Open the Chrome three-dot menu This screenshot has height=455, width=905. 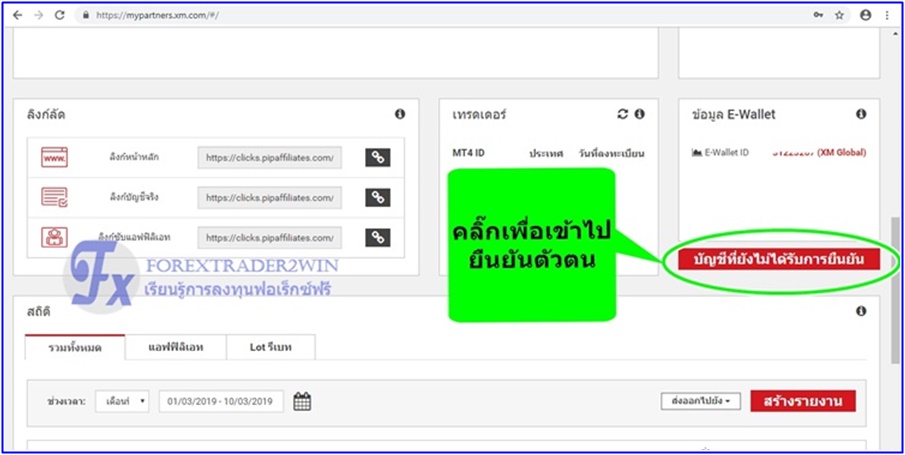click(888, 15)
